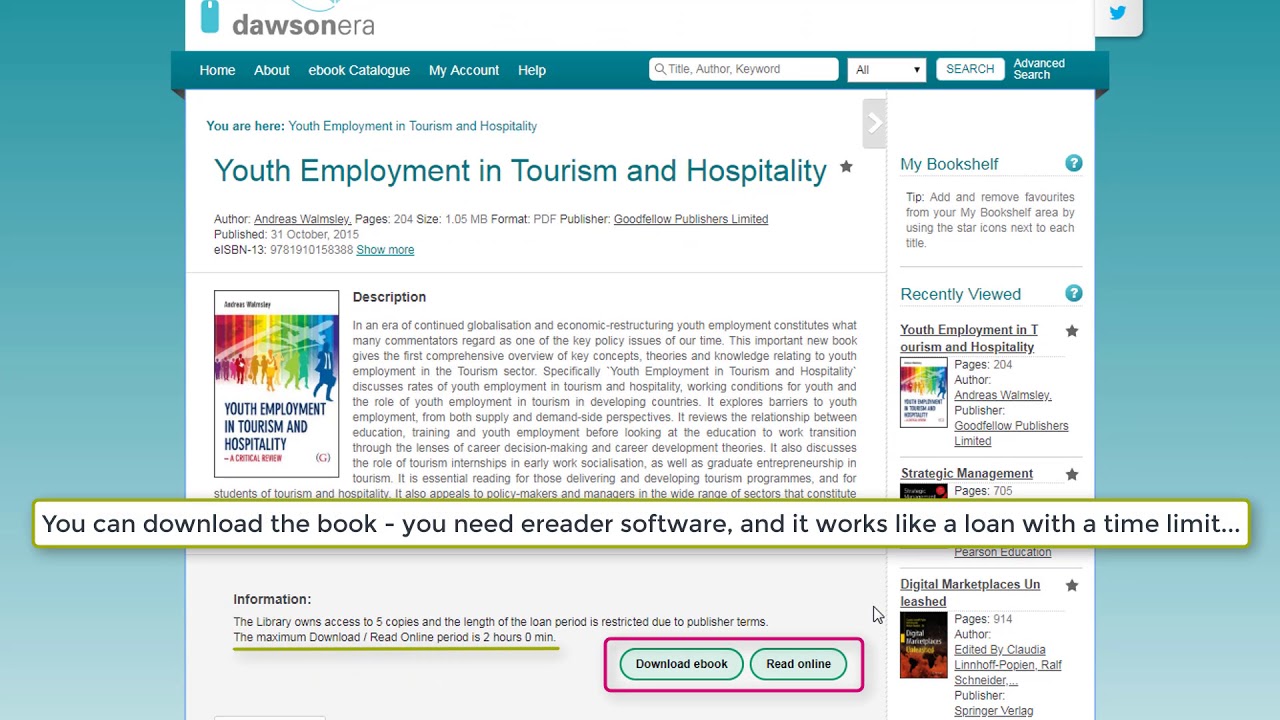Image resolution: width=1280 pixels, height=720 pixels.
Task: Open Goodfellow Publishers Limited sidebar link
Action: tap(1011, 433)
